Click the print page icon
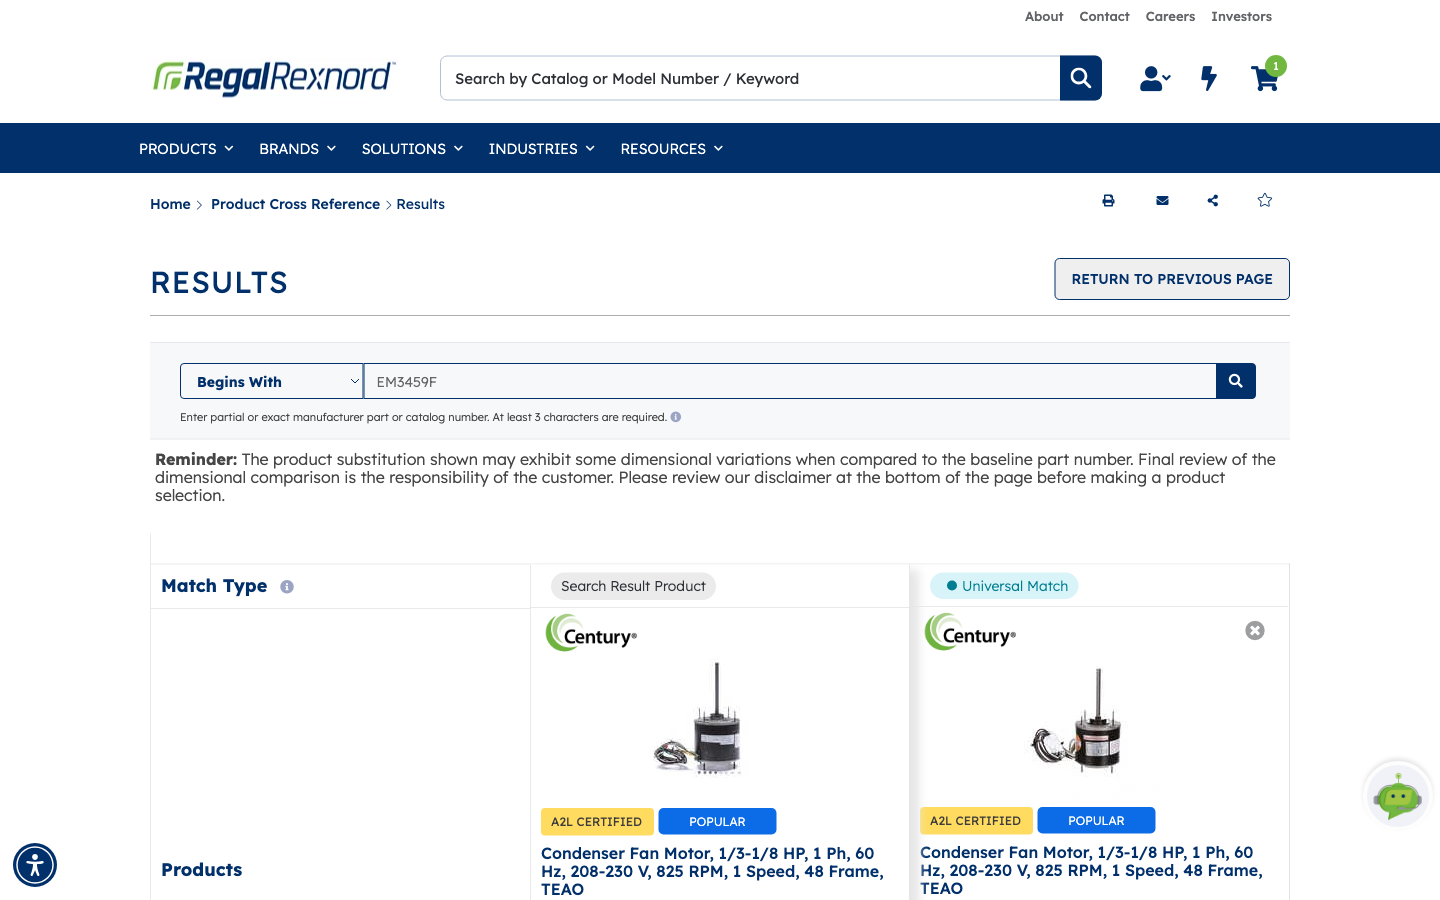This screenshot has width=1440, height=900. tap(1108, 200)
